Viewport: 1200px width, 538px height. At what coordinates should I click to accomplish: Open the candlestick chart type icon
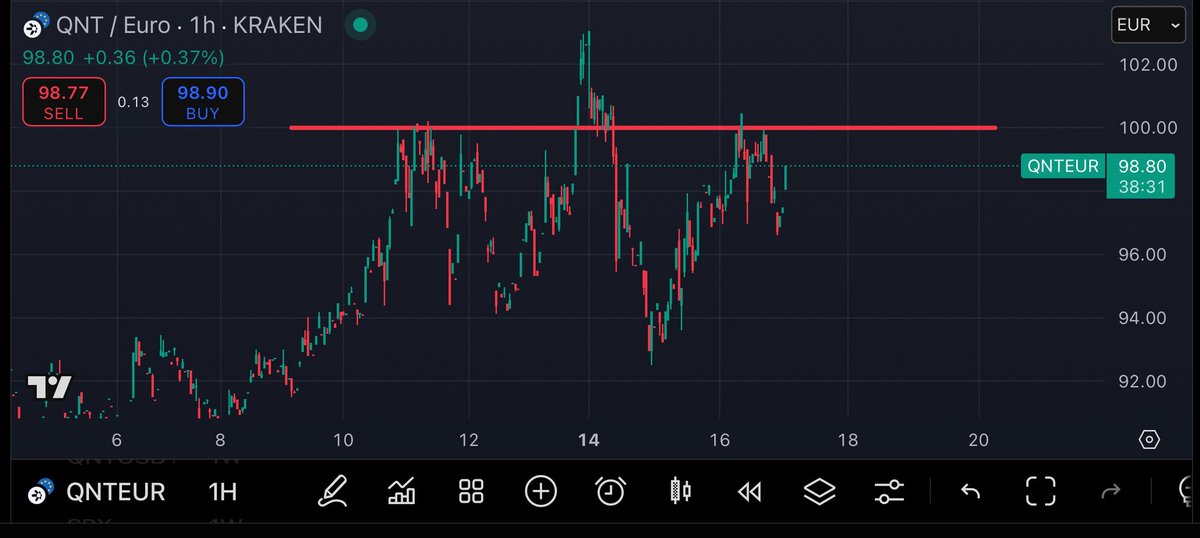tap(680, 491)
